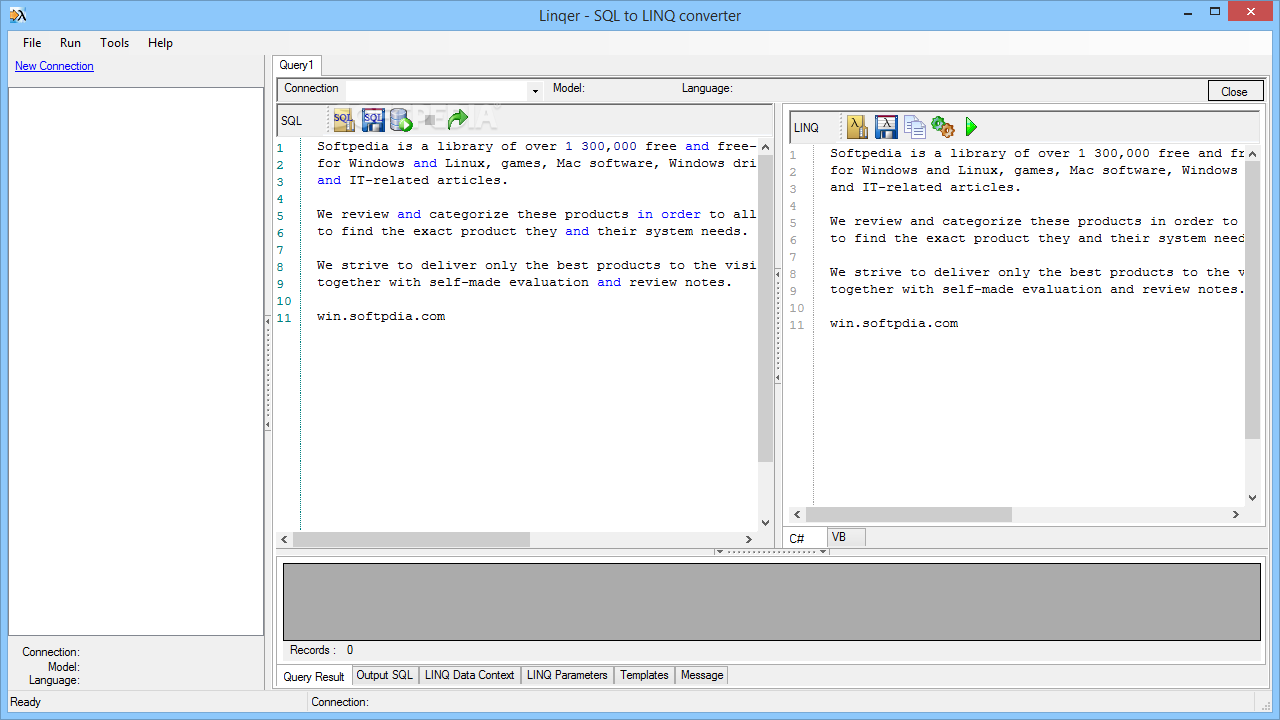Click the green convert arrow icon
This screenshot has width=1280, height=720.
458,120
